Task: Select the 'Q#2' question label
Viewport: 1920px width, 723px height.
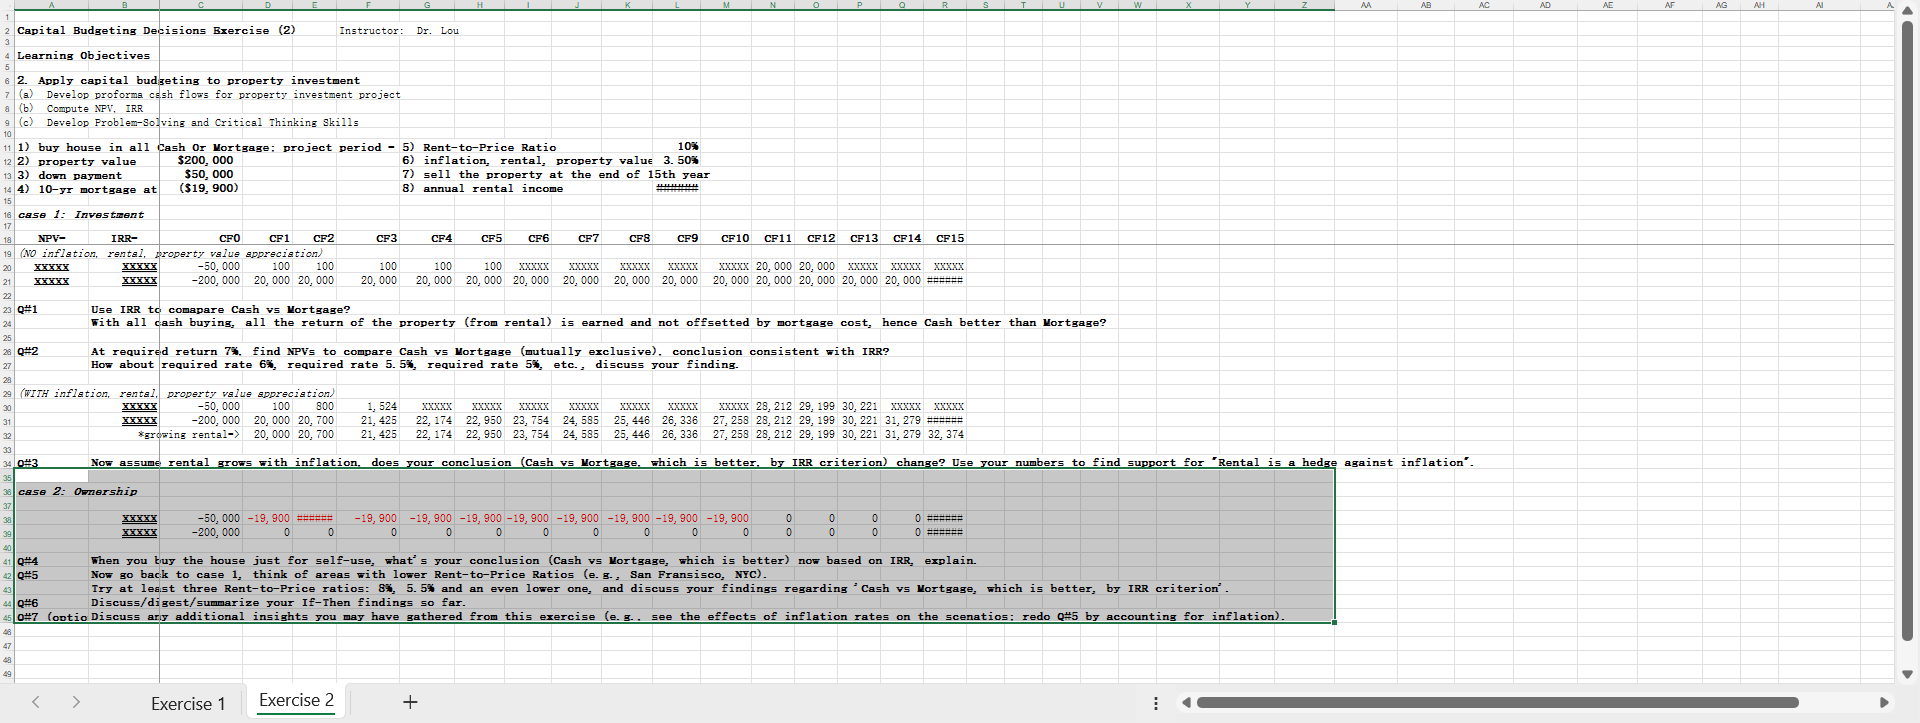Action: 27,351
